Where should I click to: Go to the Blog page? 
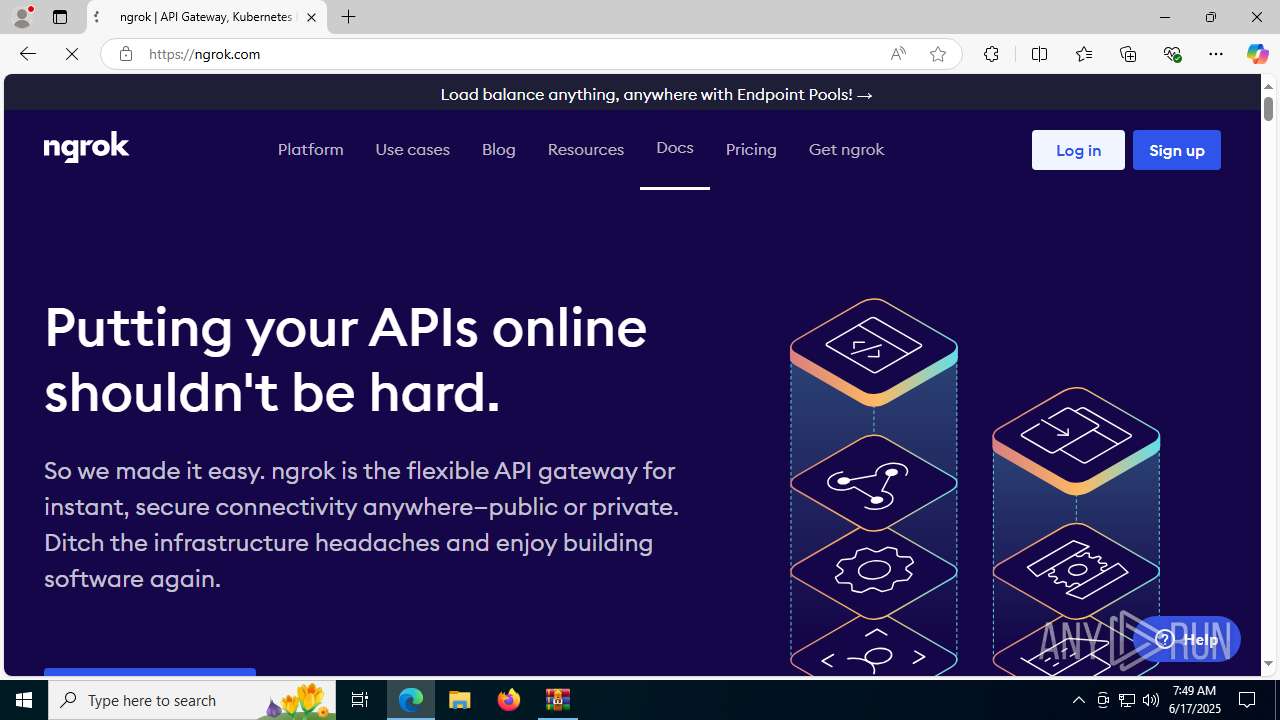tap(499, 149)
